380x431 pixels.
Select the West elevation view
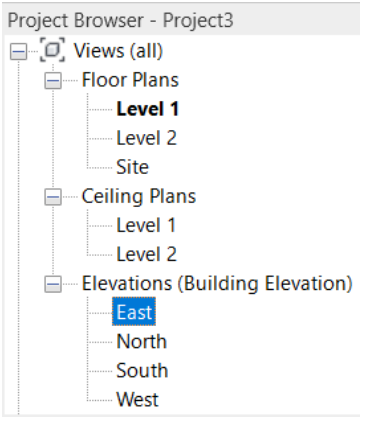click(x=137, y=400)
